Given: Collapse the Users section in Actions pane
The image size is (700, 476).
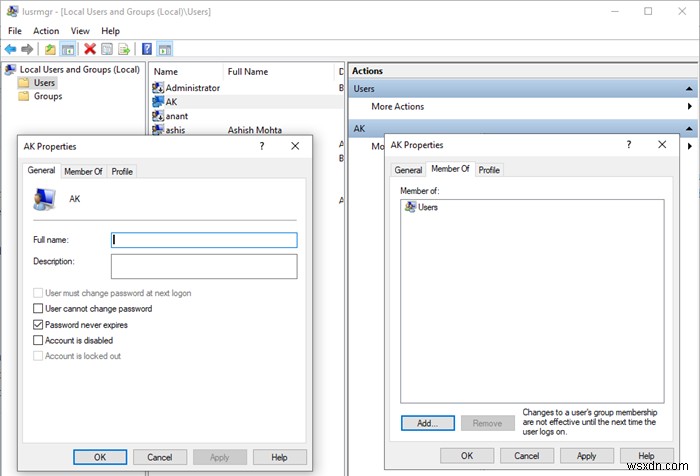Looking at the screenshot, I should click(x=689, y=89).
